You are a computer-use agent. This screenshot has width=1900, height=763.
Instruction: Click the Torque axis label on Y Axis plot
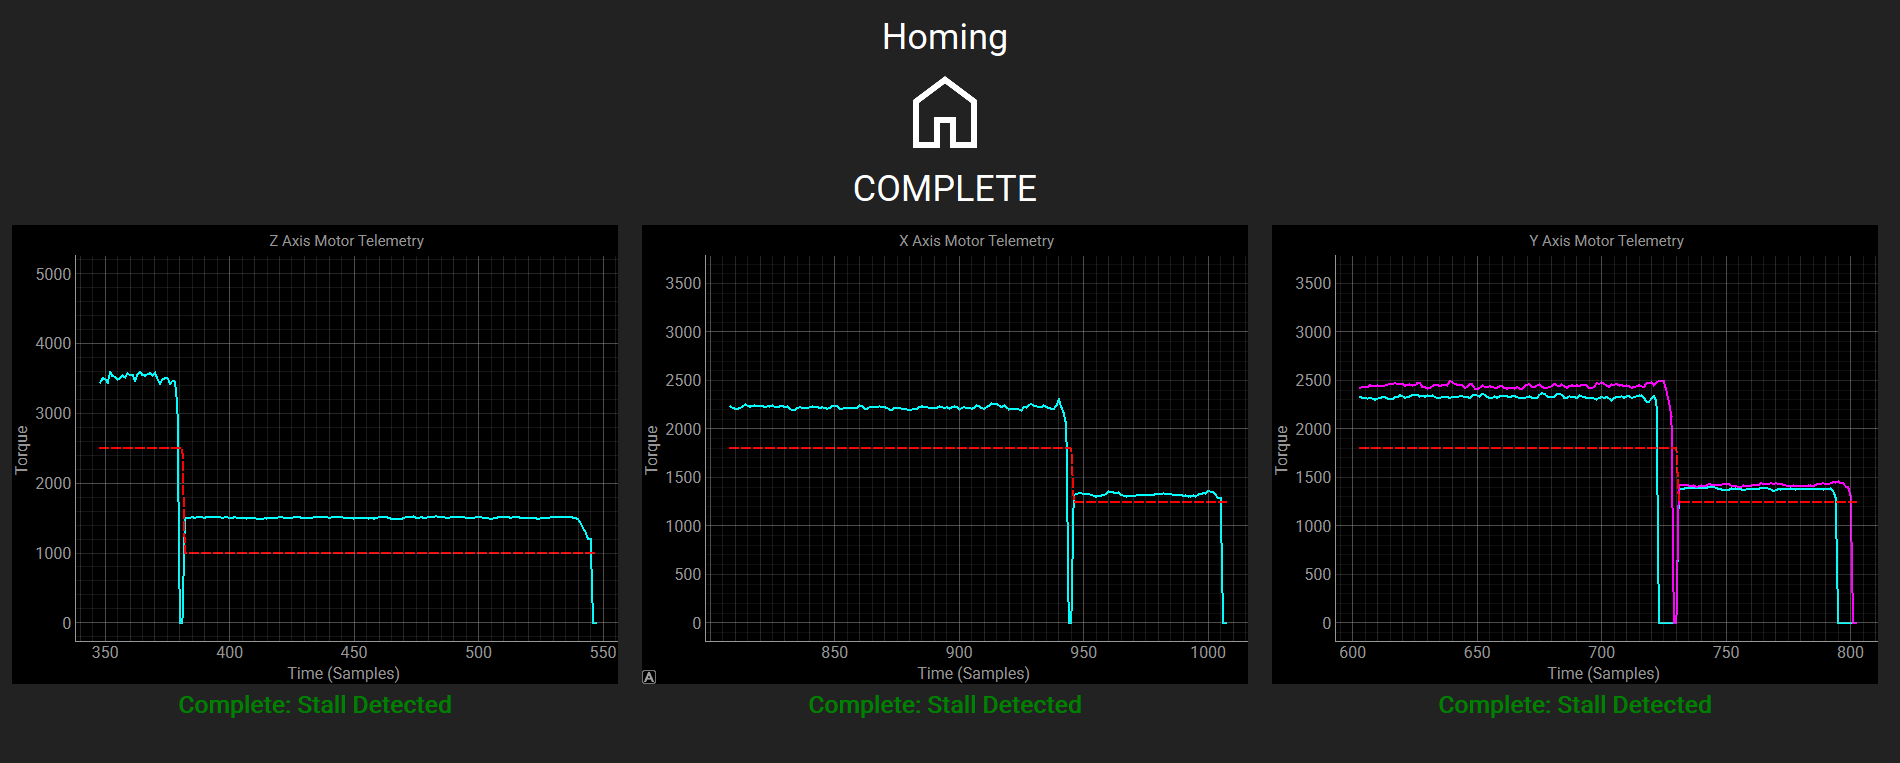pos(1282,449)
